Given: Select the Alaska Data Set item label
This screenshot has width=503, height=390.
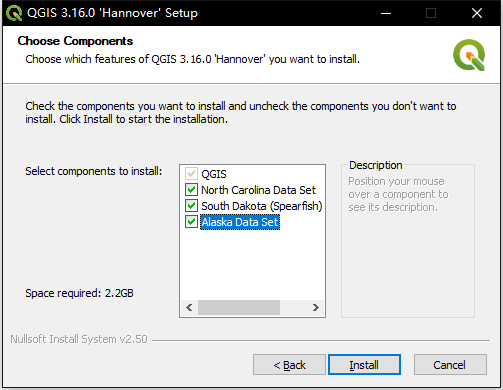Looking at the screenshot, I should coord(240,222).
